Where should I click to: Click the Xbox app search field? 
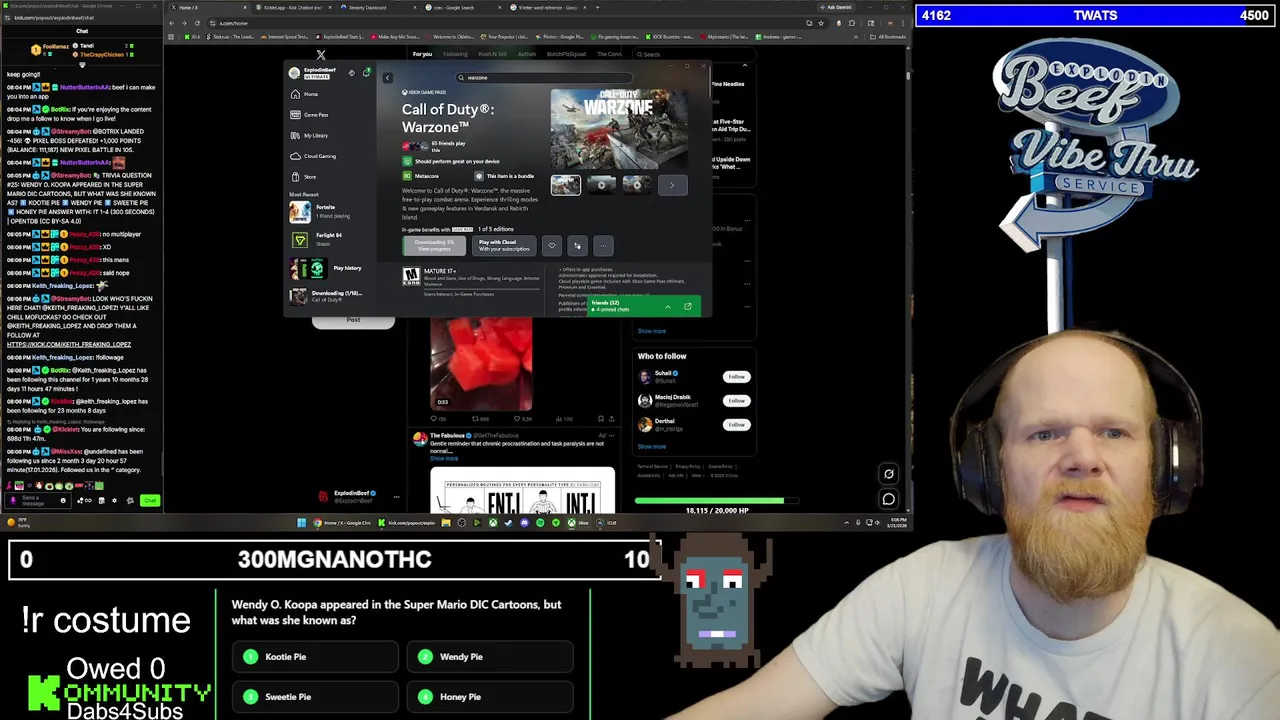(x=545, y=77)
